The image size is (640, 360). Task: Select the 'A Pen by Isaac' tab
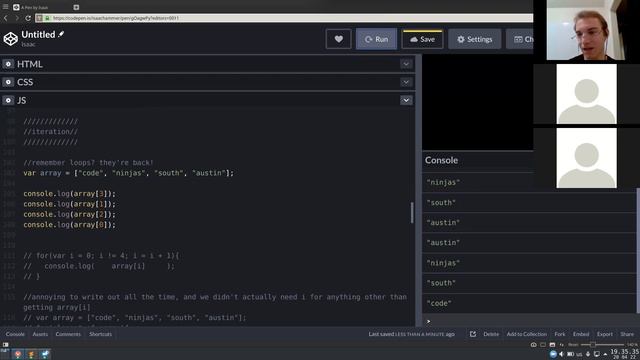tap(41, 7)
